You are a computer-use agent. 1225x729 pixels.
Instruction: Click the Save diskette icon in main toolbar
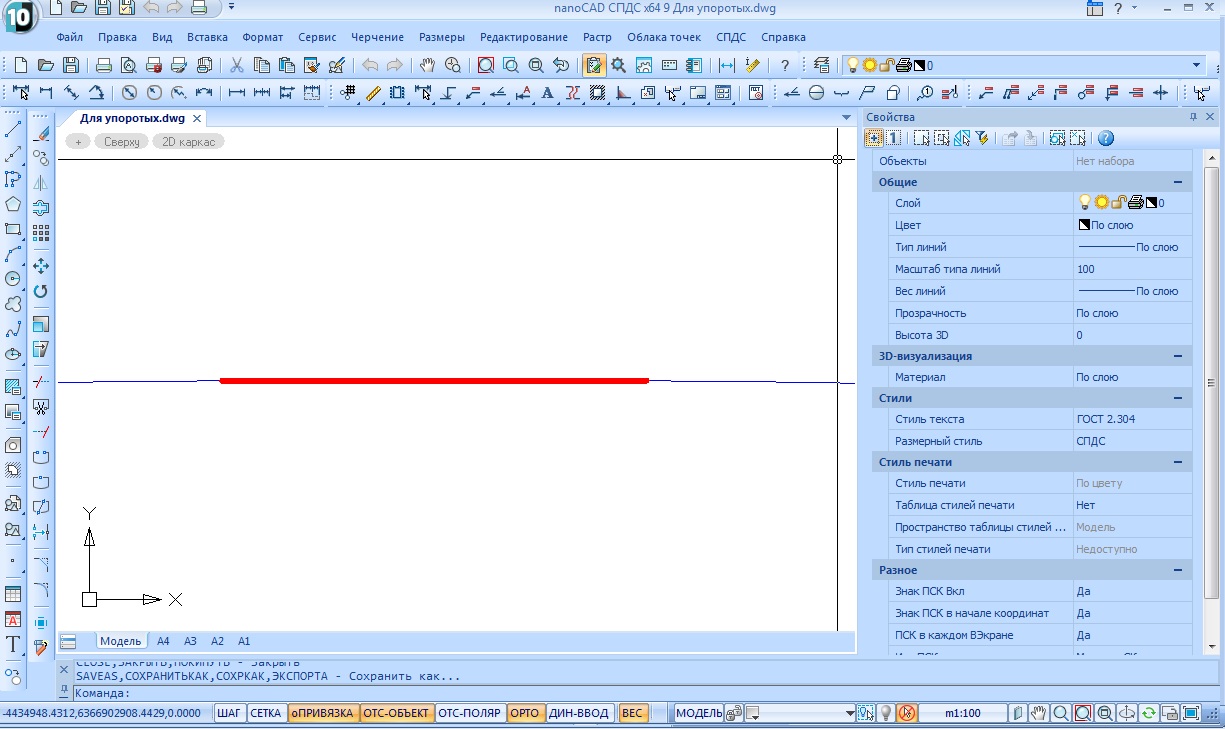tap(71, 65)
